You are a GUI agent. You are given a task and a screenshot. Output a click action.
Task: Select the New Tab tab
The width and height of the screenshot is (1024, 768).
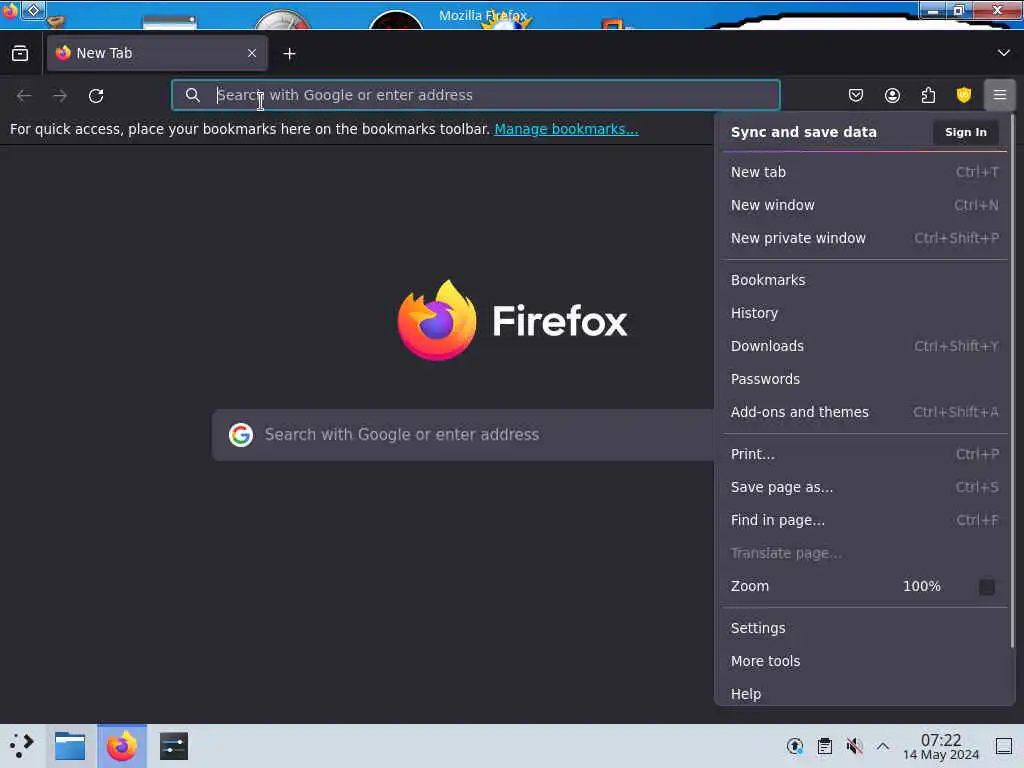[x=157, y=53]
